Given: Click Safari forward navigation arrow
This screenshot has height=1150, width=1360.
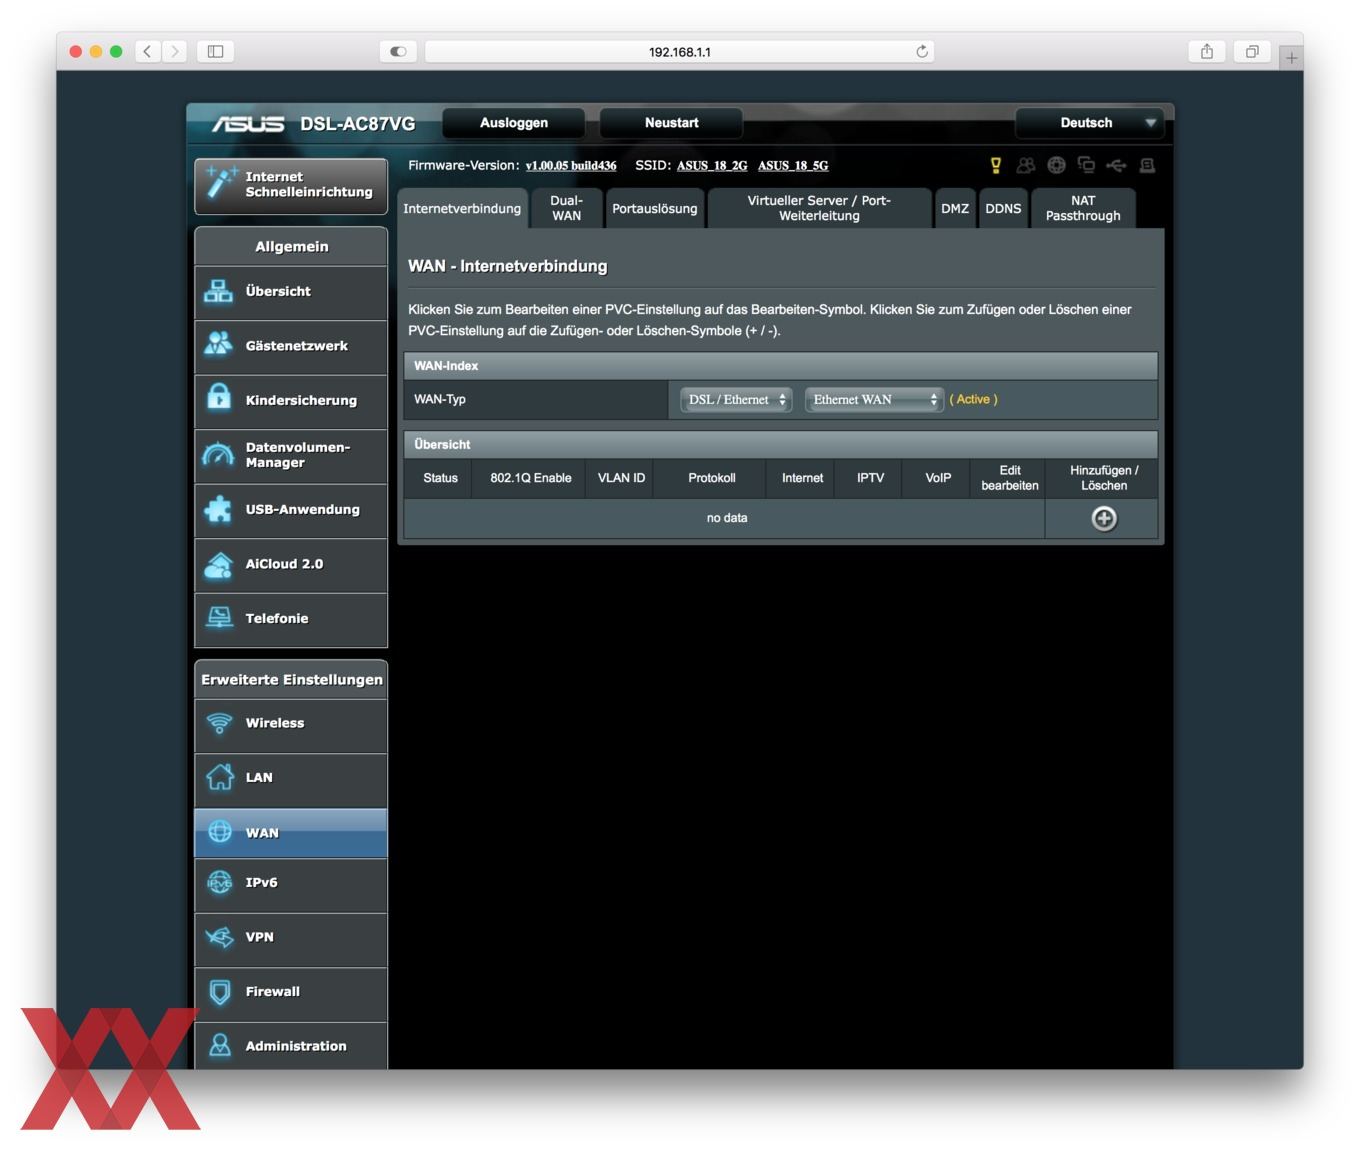Looking at the screenshot, I should point(174,51).
